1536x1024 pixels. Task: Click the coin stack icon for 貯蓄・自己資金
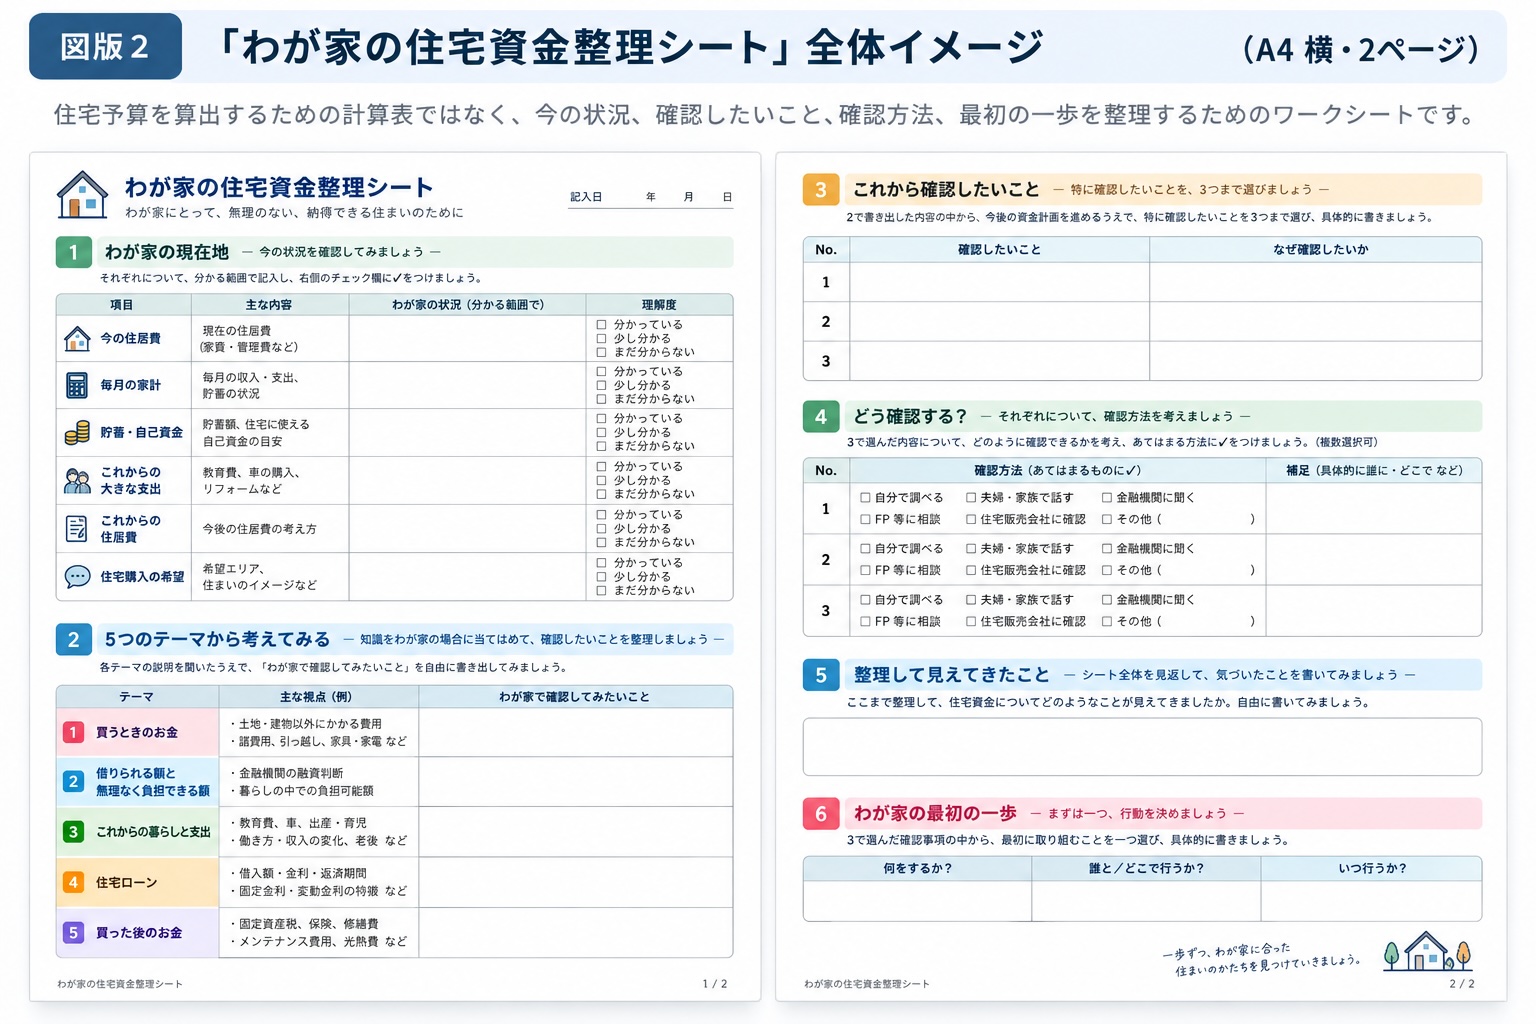(77, 432)
